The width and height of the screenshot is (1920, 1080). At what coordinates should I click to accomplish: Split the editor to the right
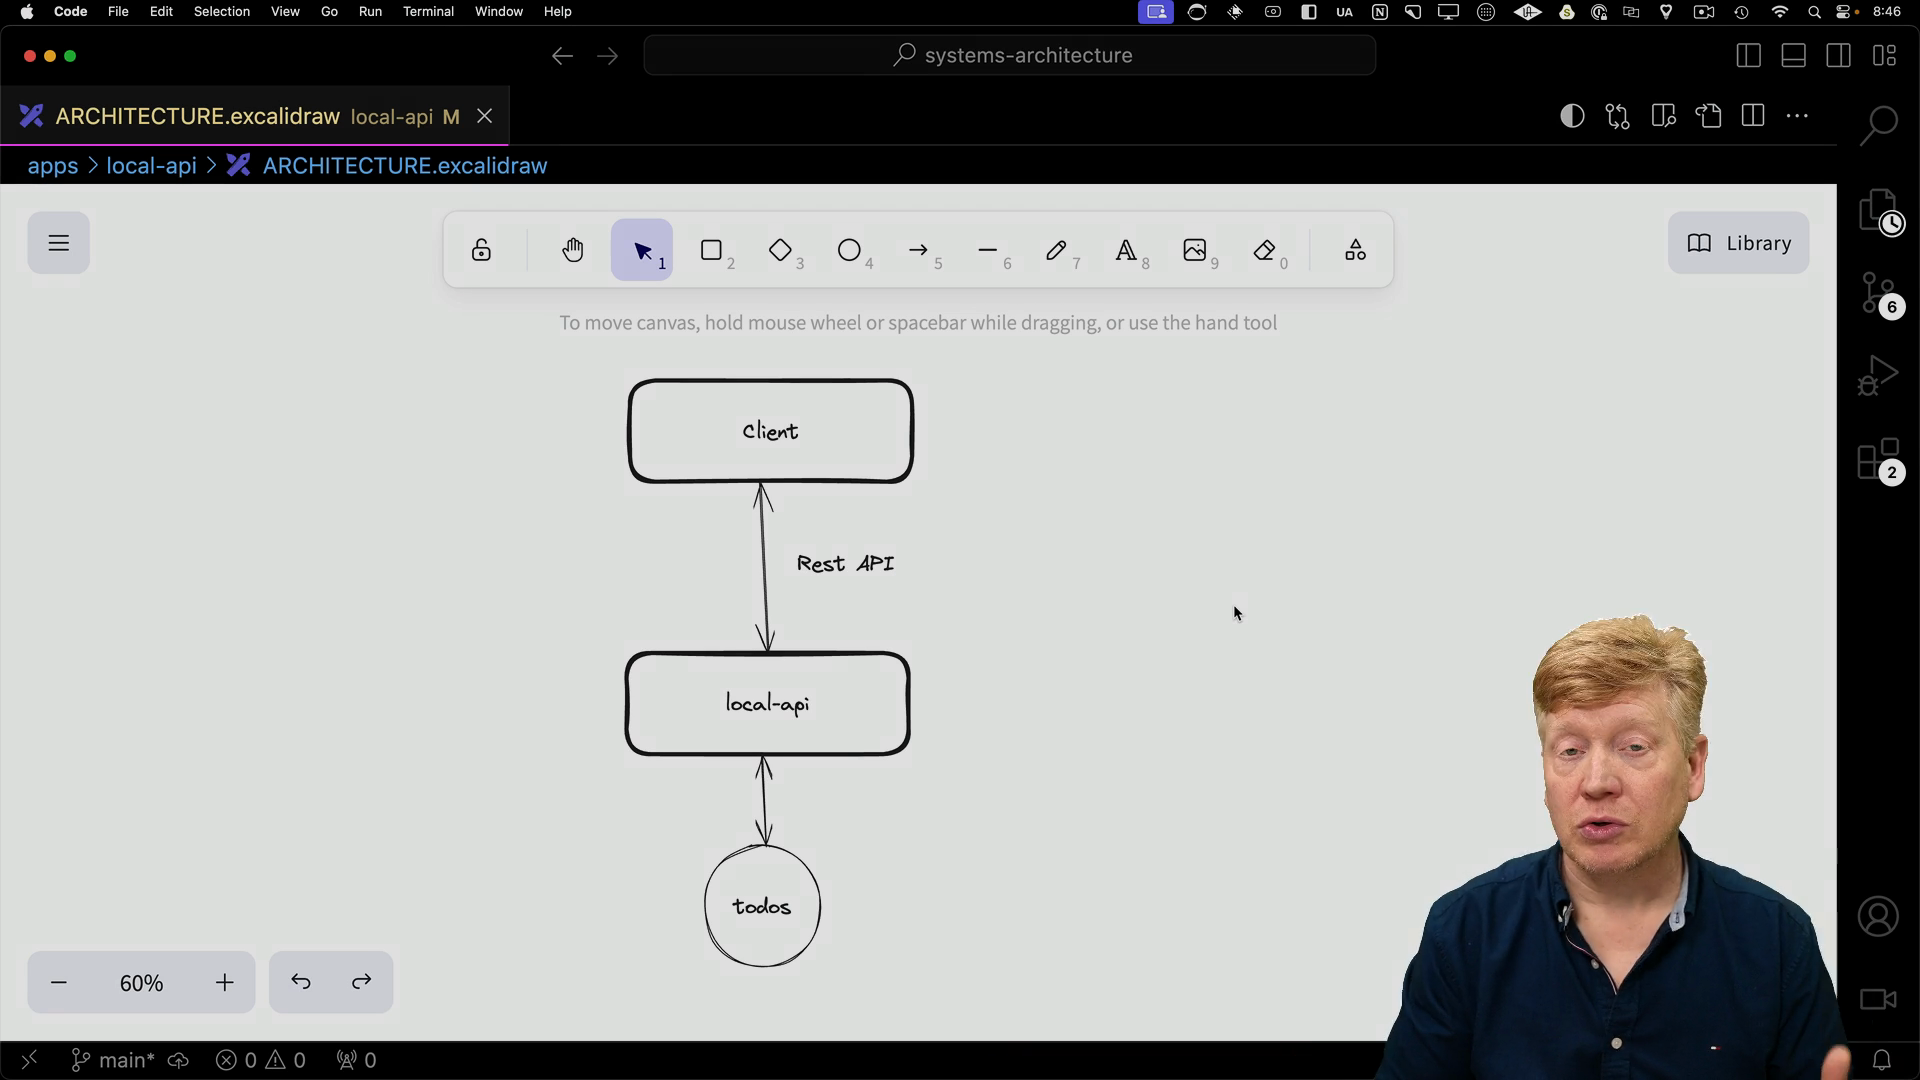click(1753, 116)
